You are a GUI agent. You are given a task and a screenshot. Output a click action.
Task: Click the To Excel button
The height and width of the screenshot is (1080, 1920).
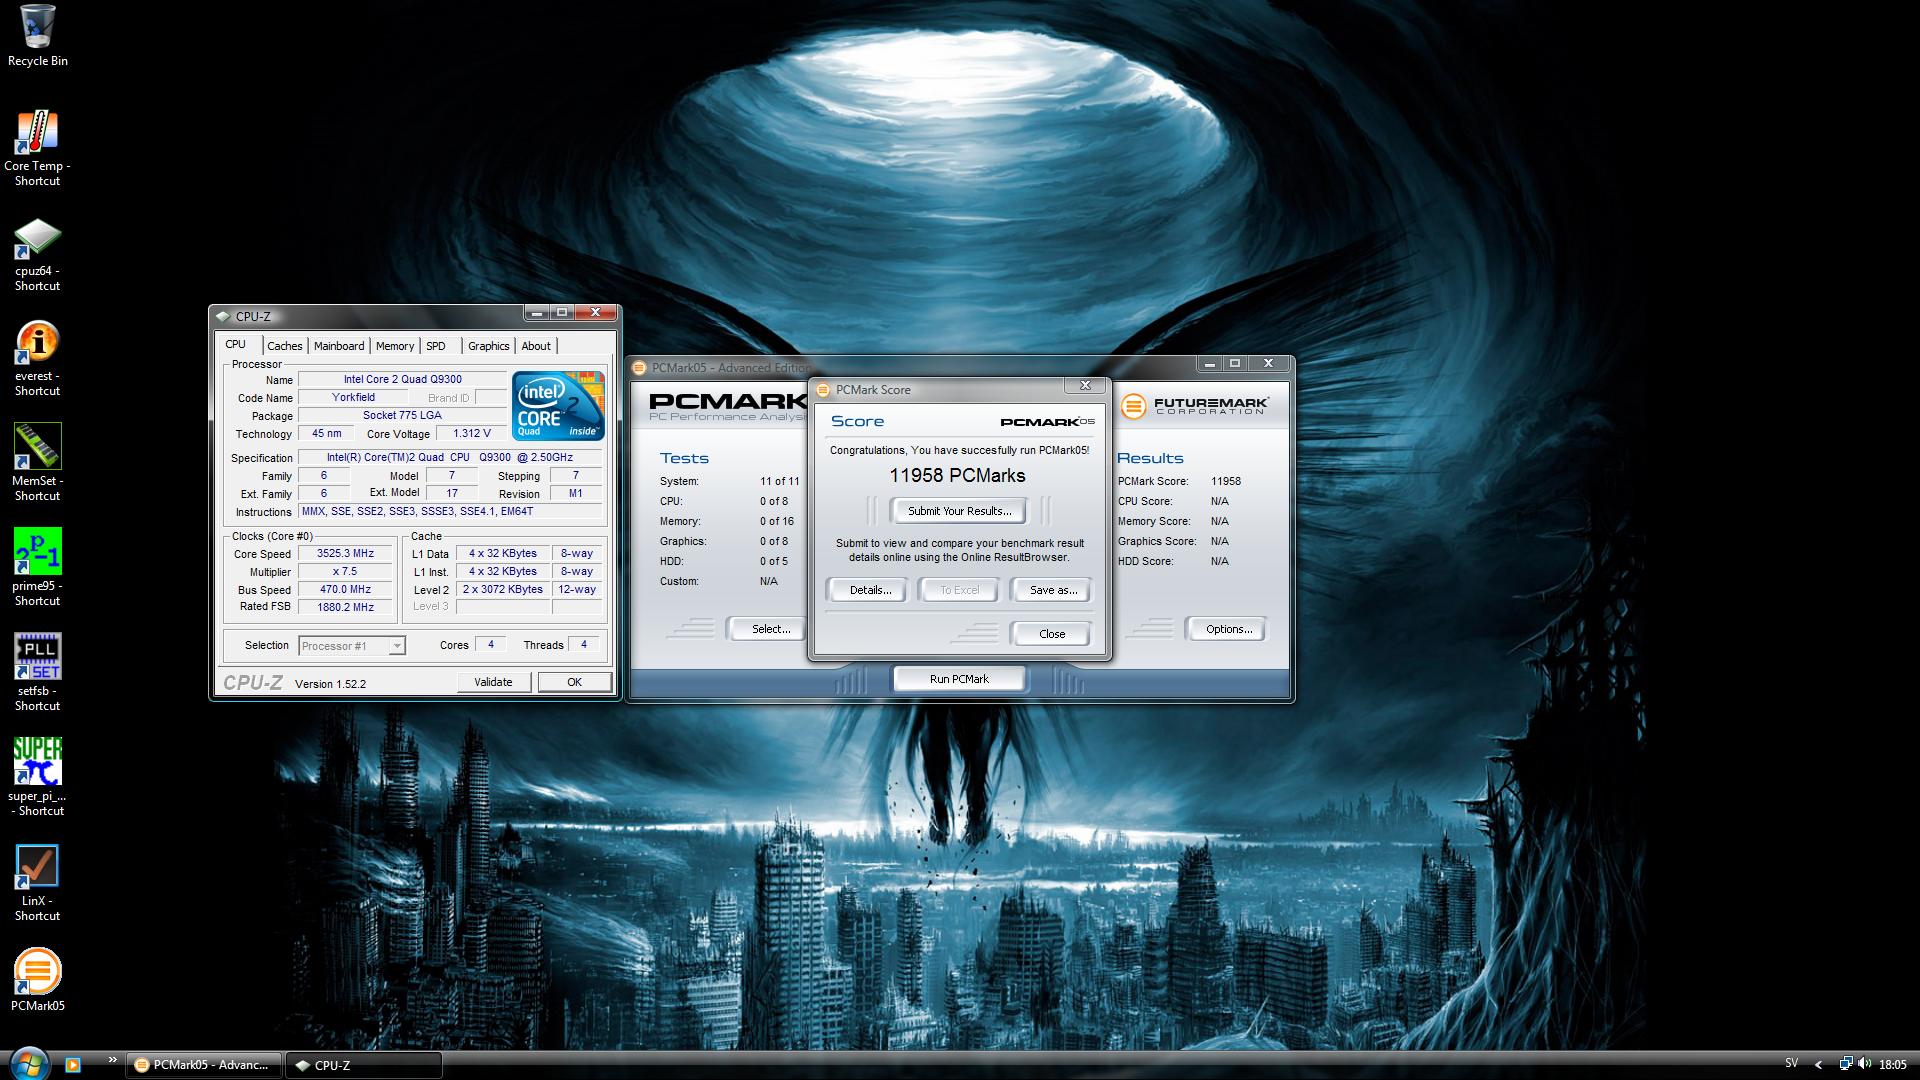coord(959,590)
